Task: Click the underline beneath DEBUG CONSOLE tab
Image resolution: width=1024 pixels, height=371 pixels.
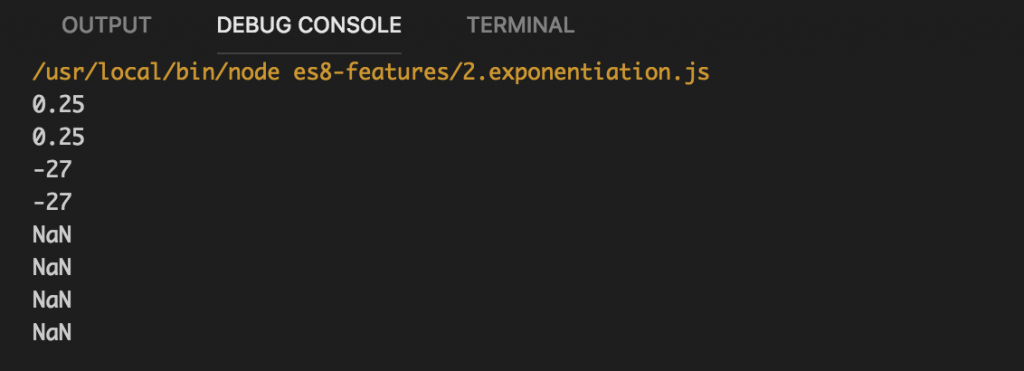Action: pyautogui.click(x=309, y=53)
